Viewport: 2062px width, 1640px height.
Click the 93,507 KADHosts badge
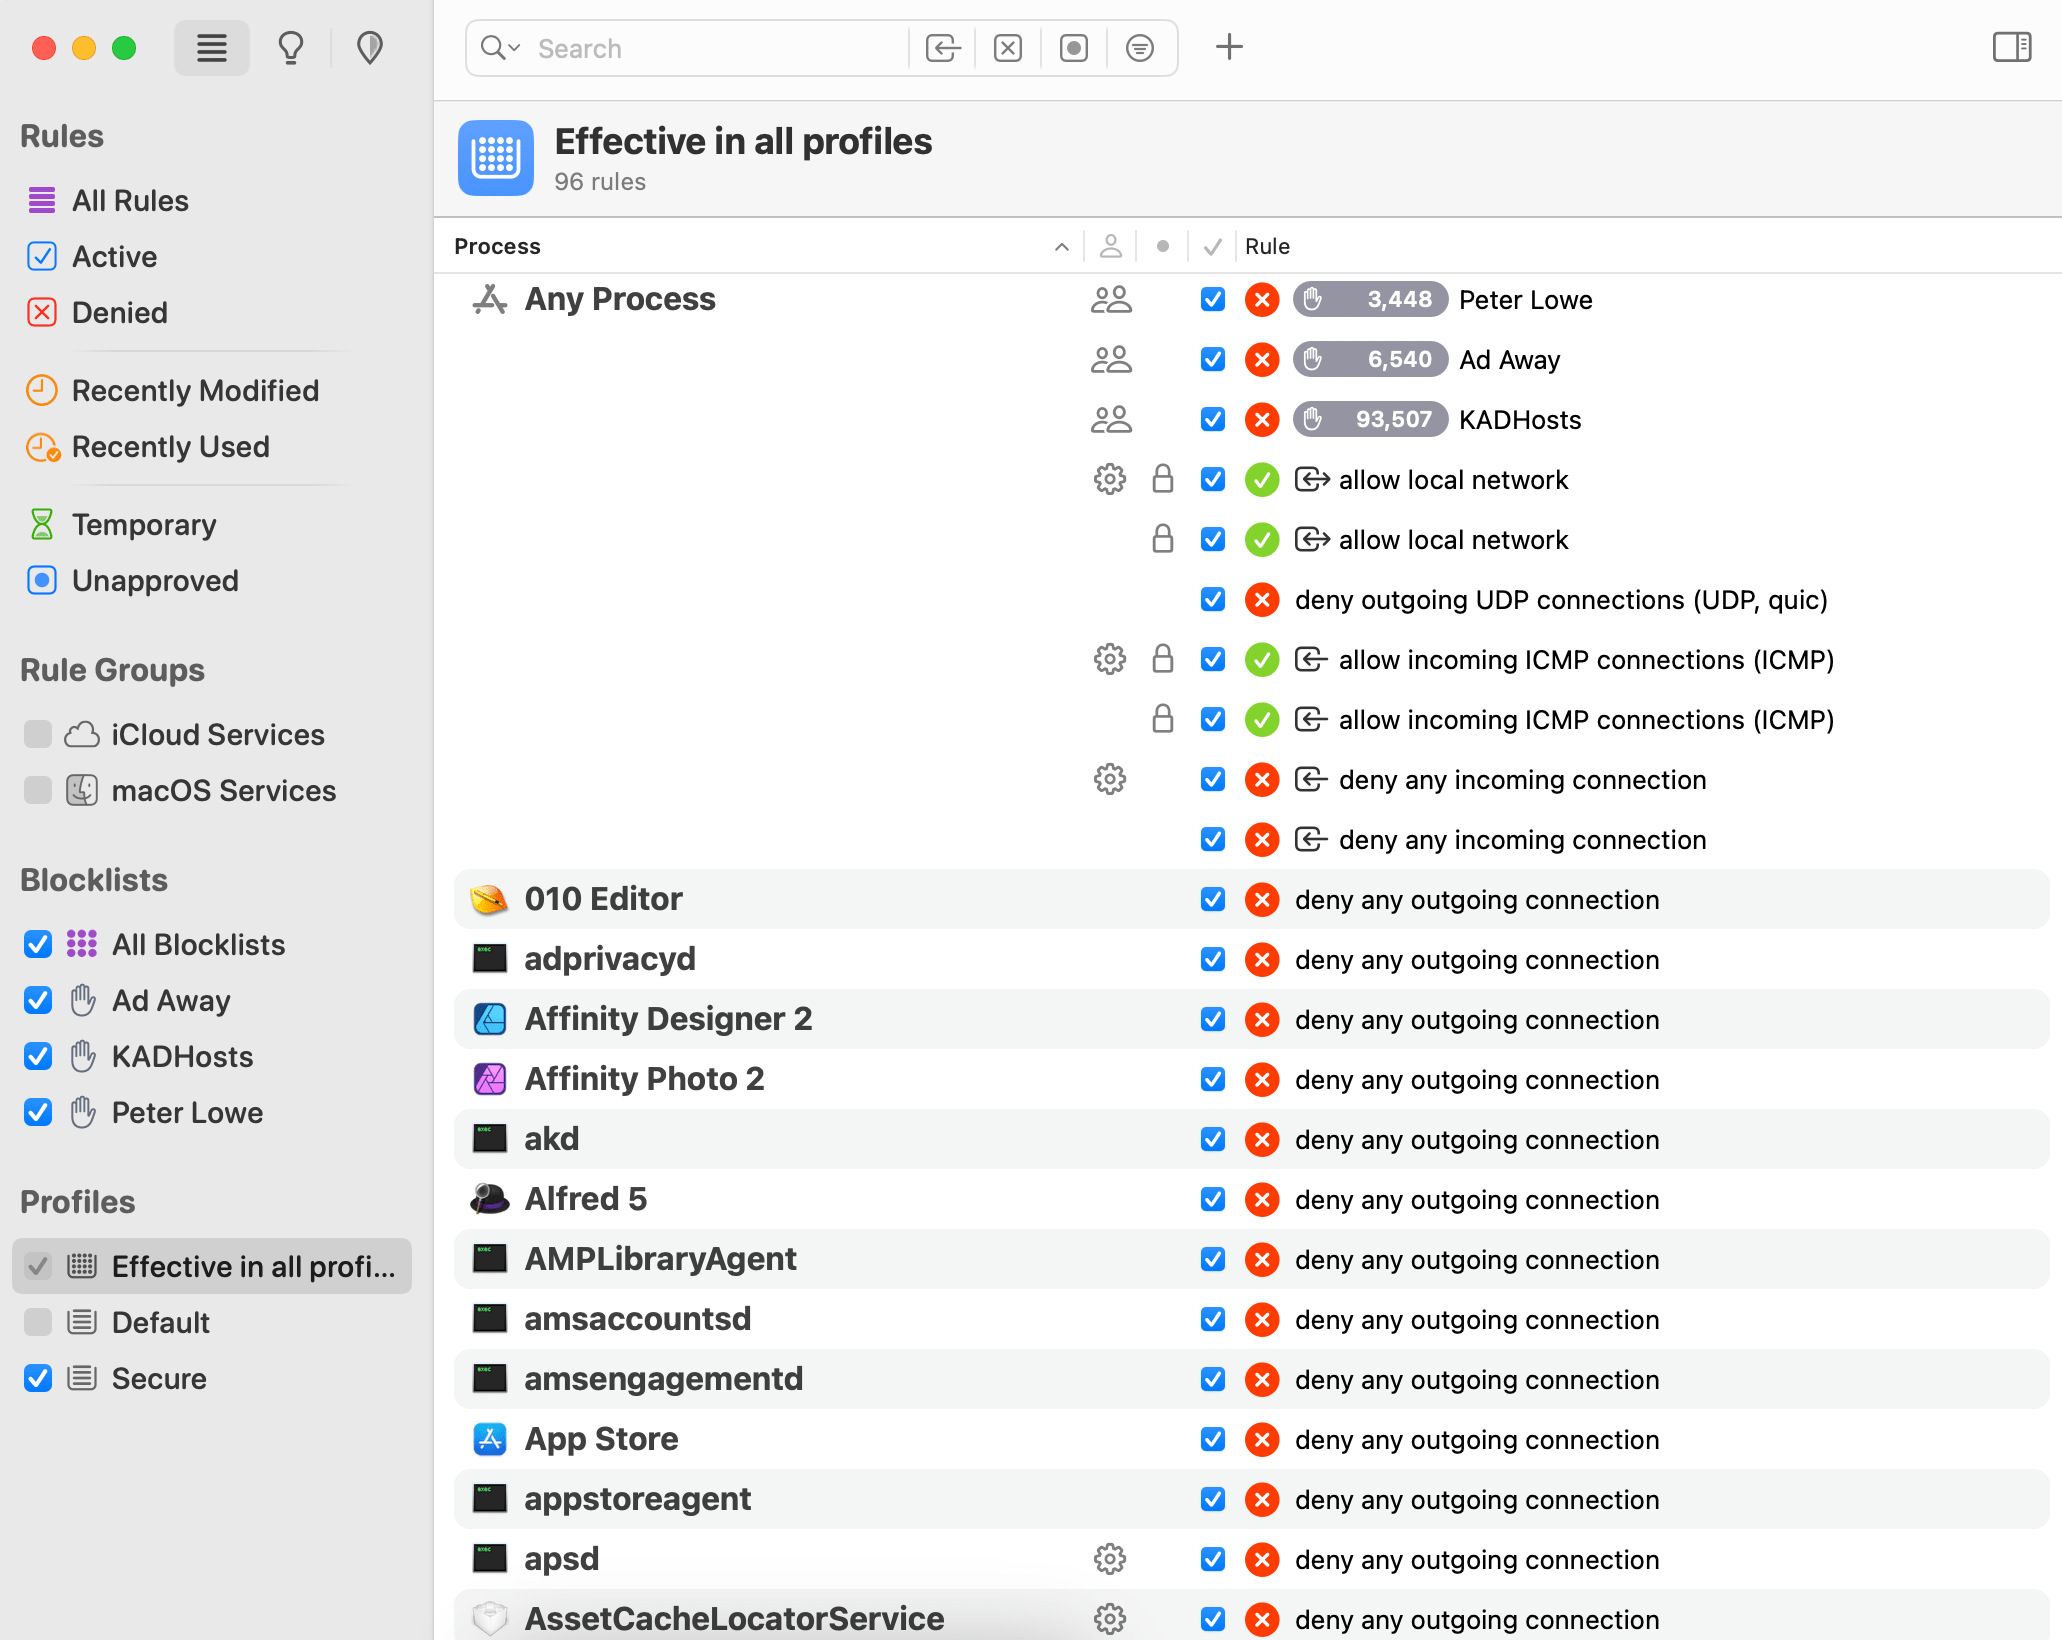coord(1370,420)
